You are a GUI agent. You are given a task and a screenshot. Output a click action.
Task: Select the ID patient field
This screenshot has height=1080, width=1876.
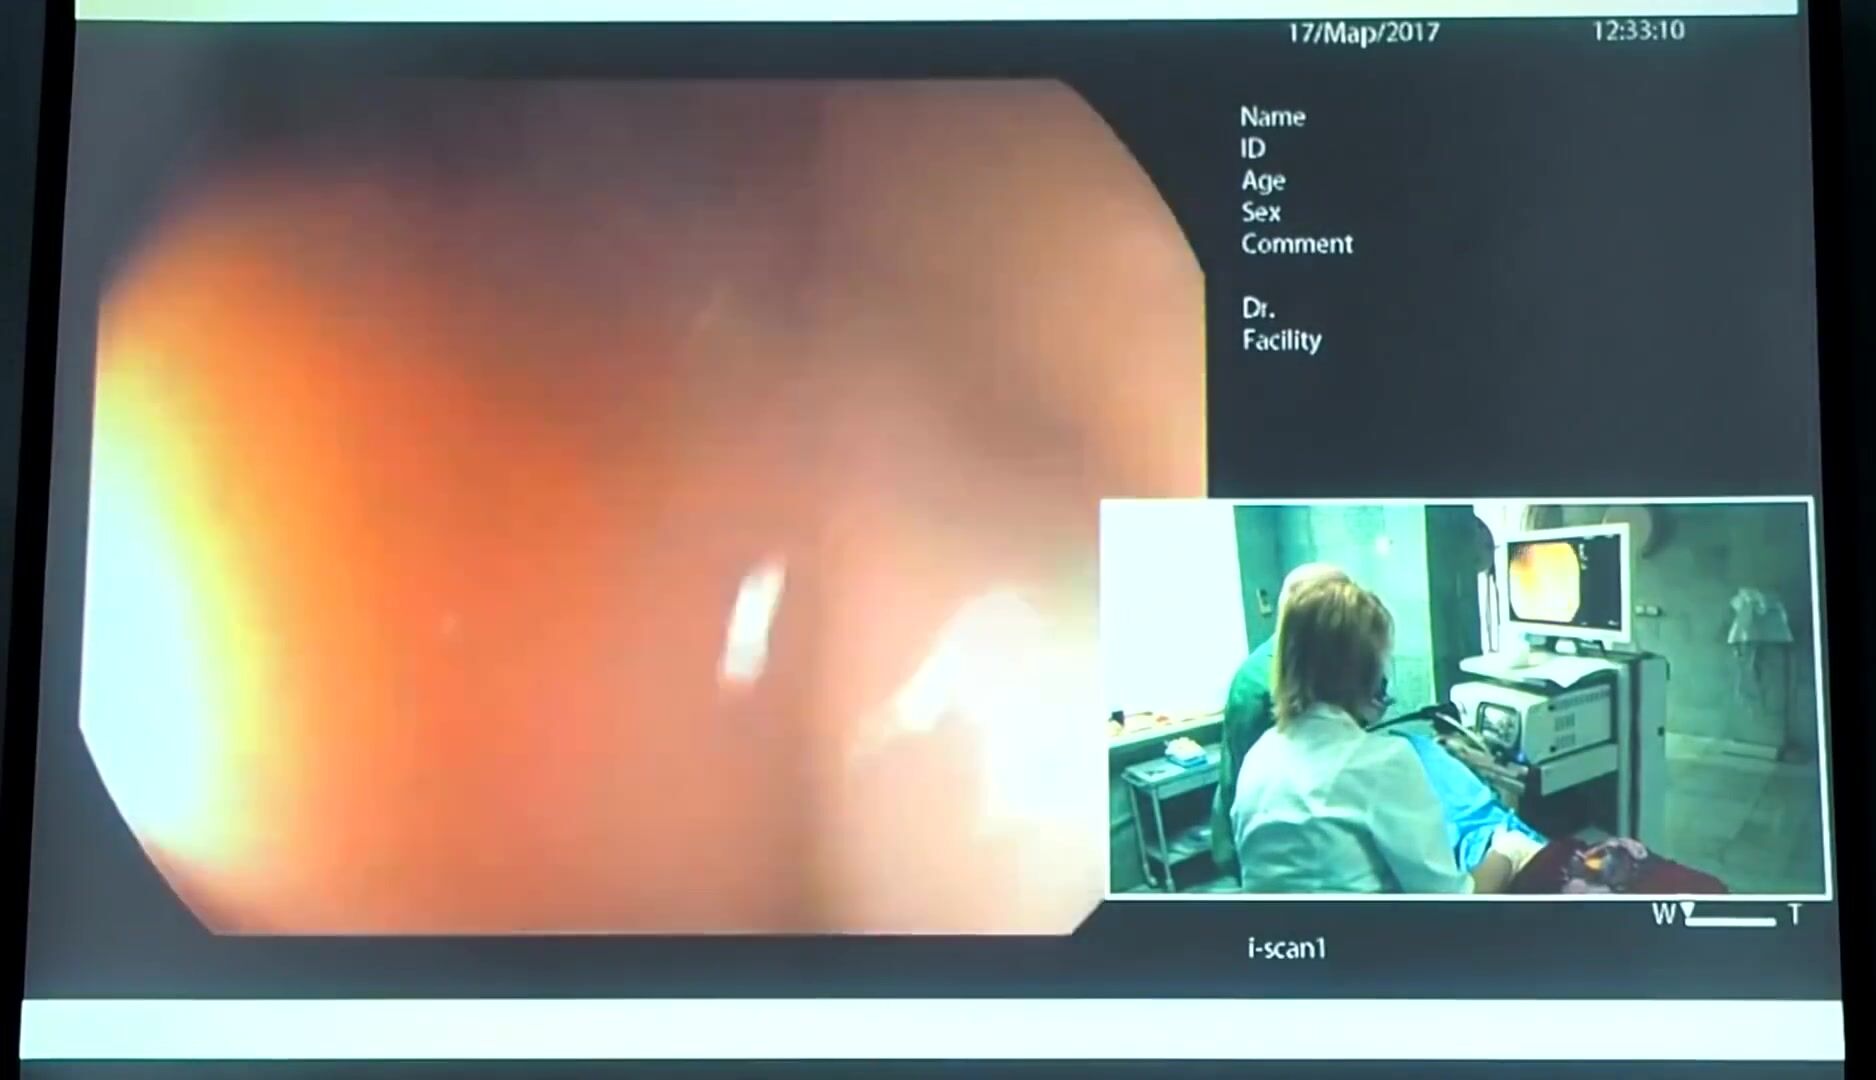1253,149
